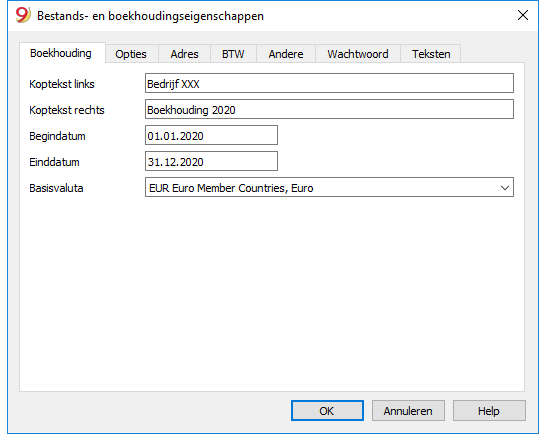This screenshot has width=546, height=441.
Task: Click the Koptekst links input field
Action: tap(329, 83)
